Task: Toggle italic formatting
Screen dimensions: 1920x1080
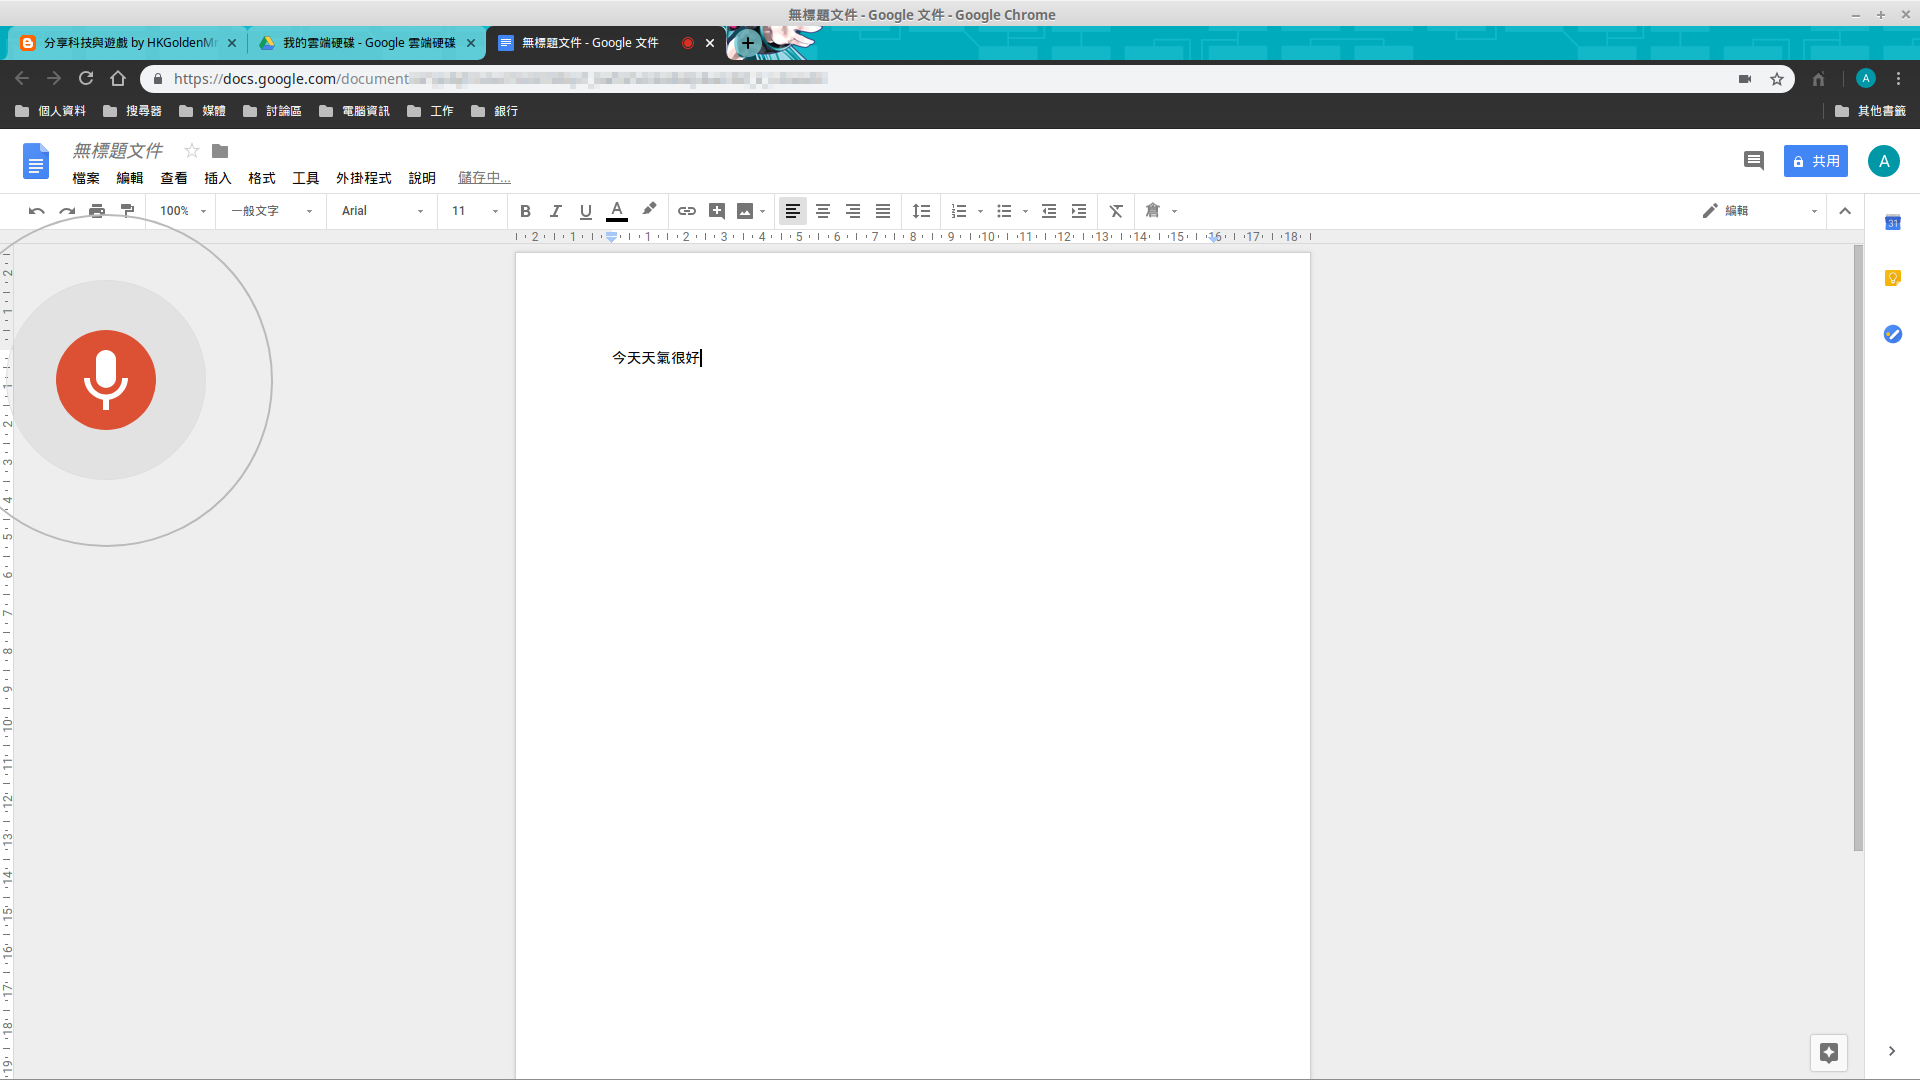Action: pos(555,211)
